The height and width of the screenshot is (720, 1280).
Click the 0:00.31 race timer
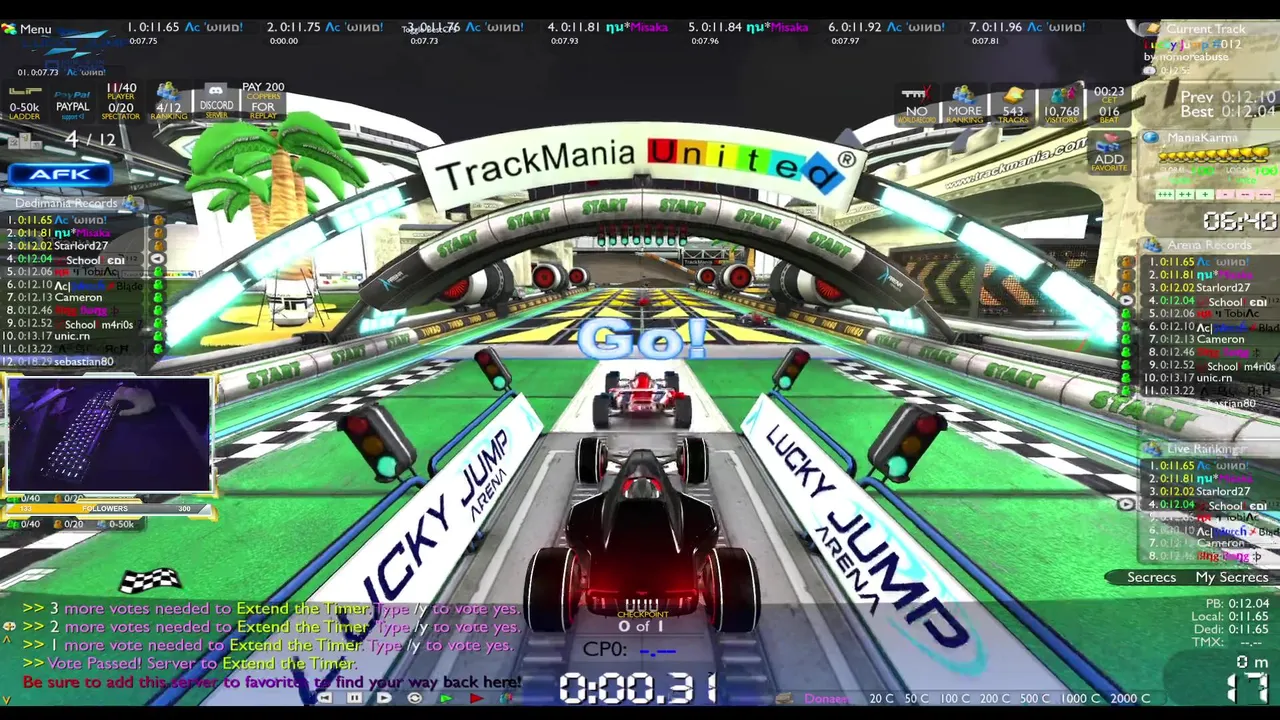638,688
